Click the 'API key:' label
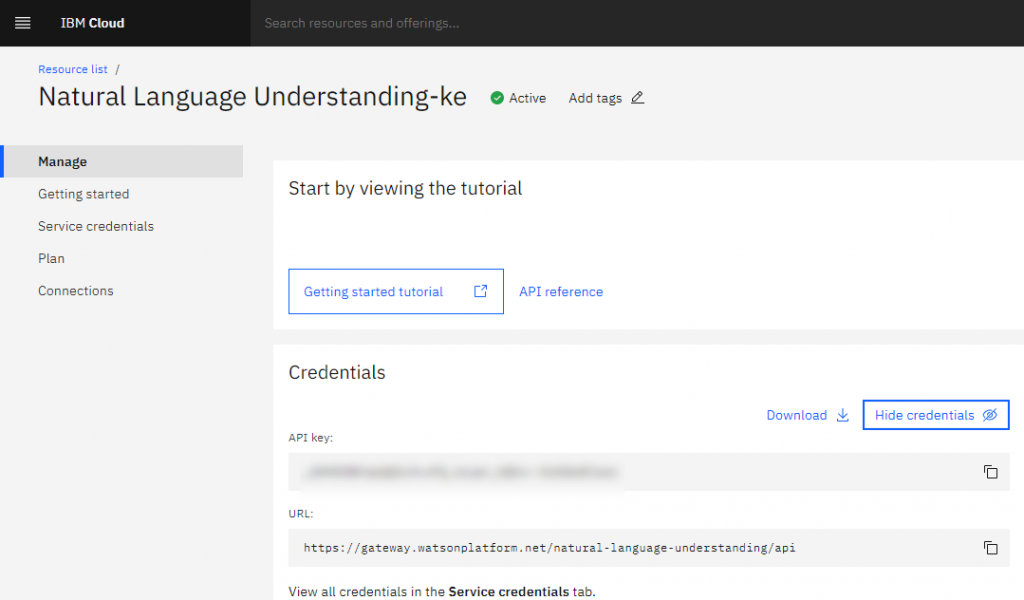1024x600 pixels. pyautogui.click(x=310, y=437)
